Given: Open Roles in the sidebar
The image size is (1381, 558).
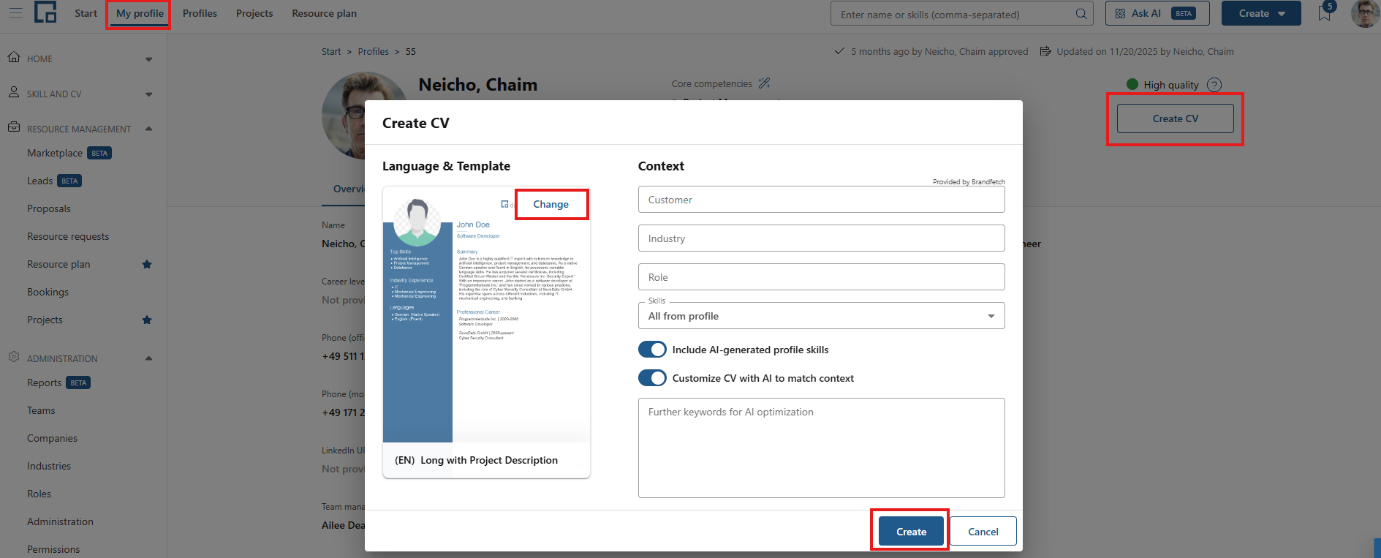Looking at the screenshot, I should point(39,494).
